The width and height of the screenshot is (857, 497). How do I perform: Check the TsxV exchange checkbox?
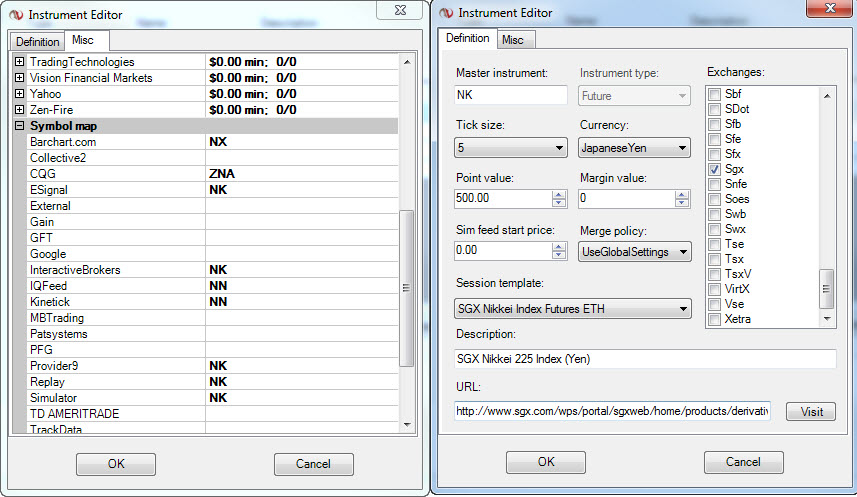tap(714, 274)
